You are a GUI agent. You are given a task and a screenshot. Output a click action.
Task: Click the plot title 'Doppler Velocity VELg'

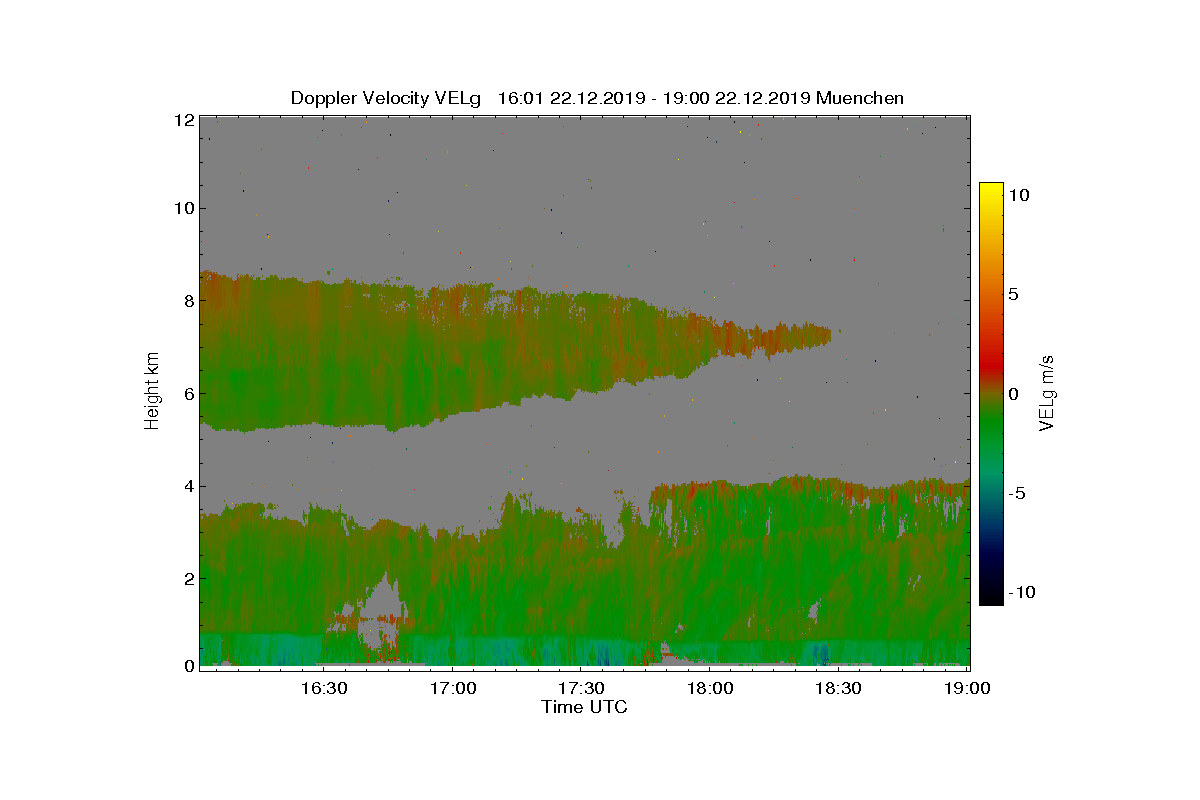386,98
